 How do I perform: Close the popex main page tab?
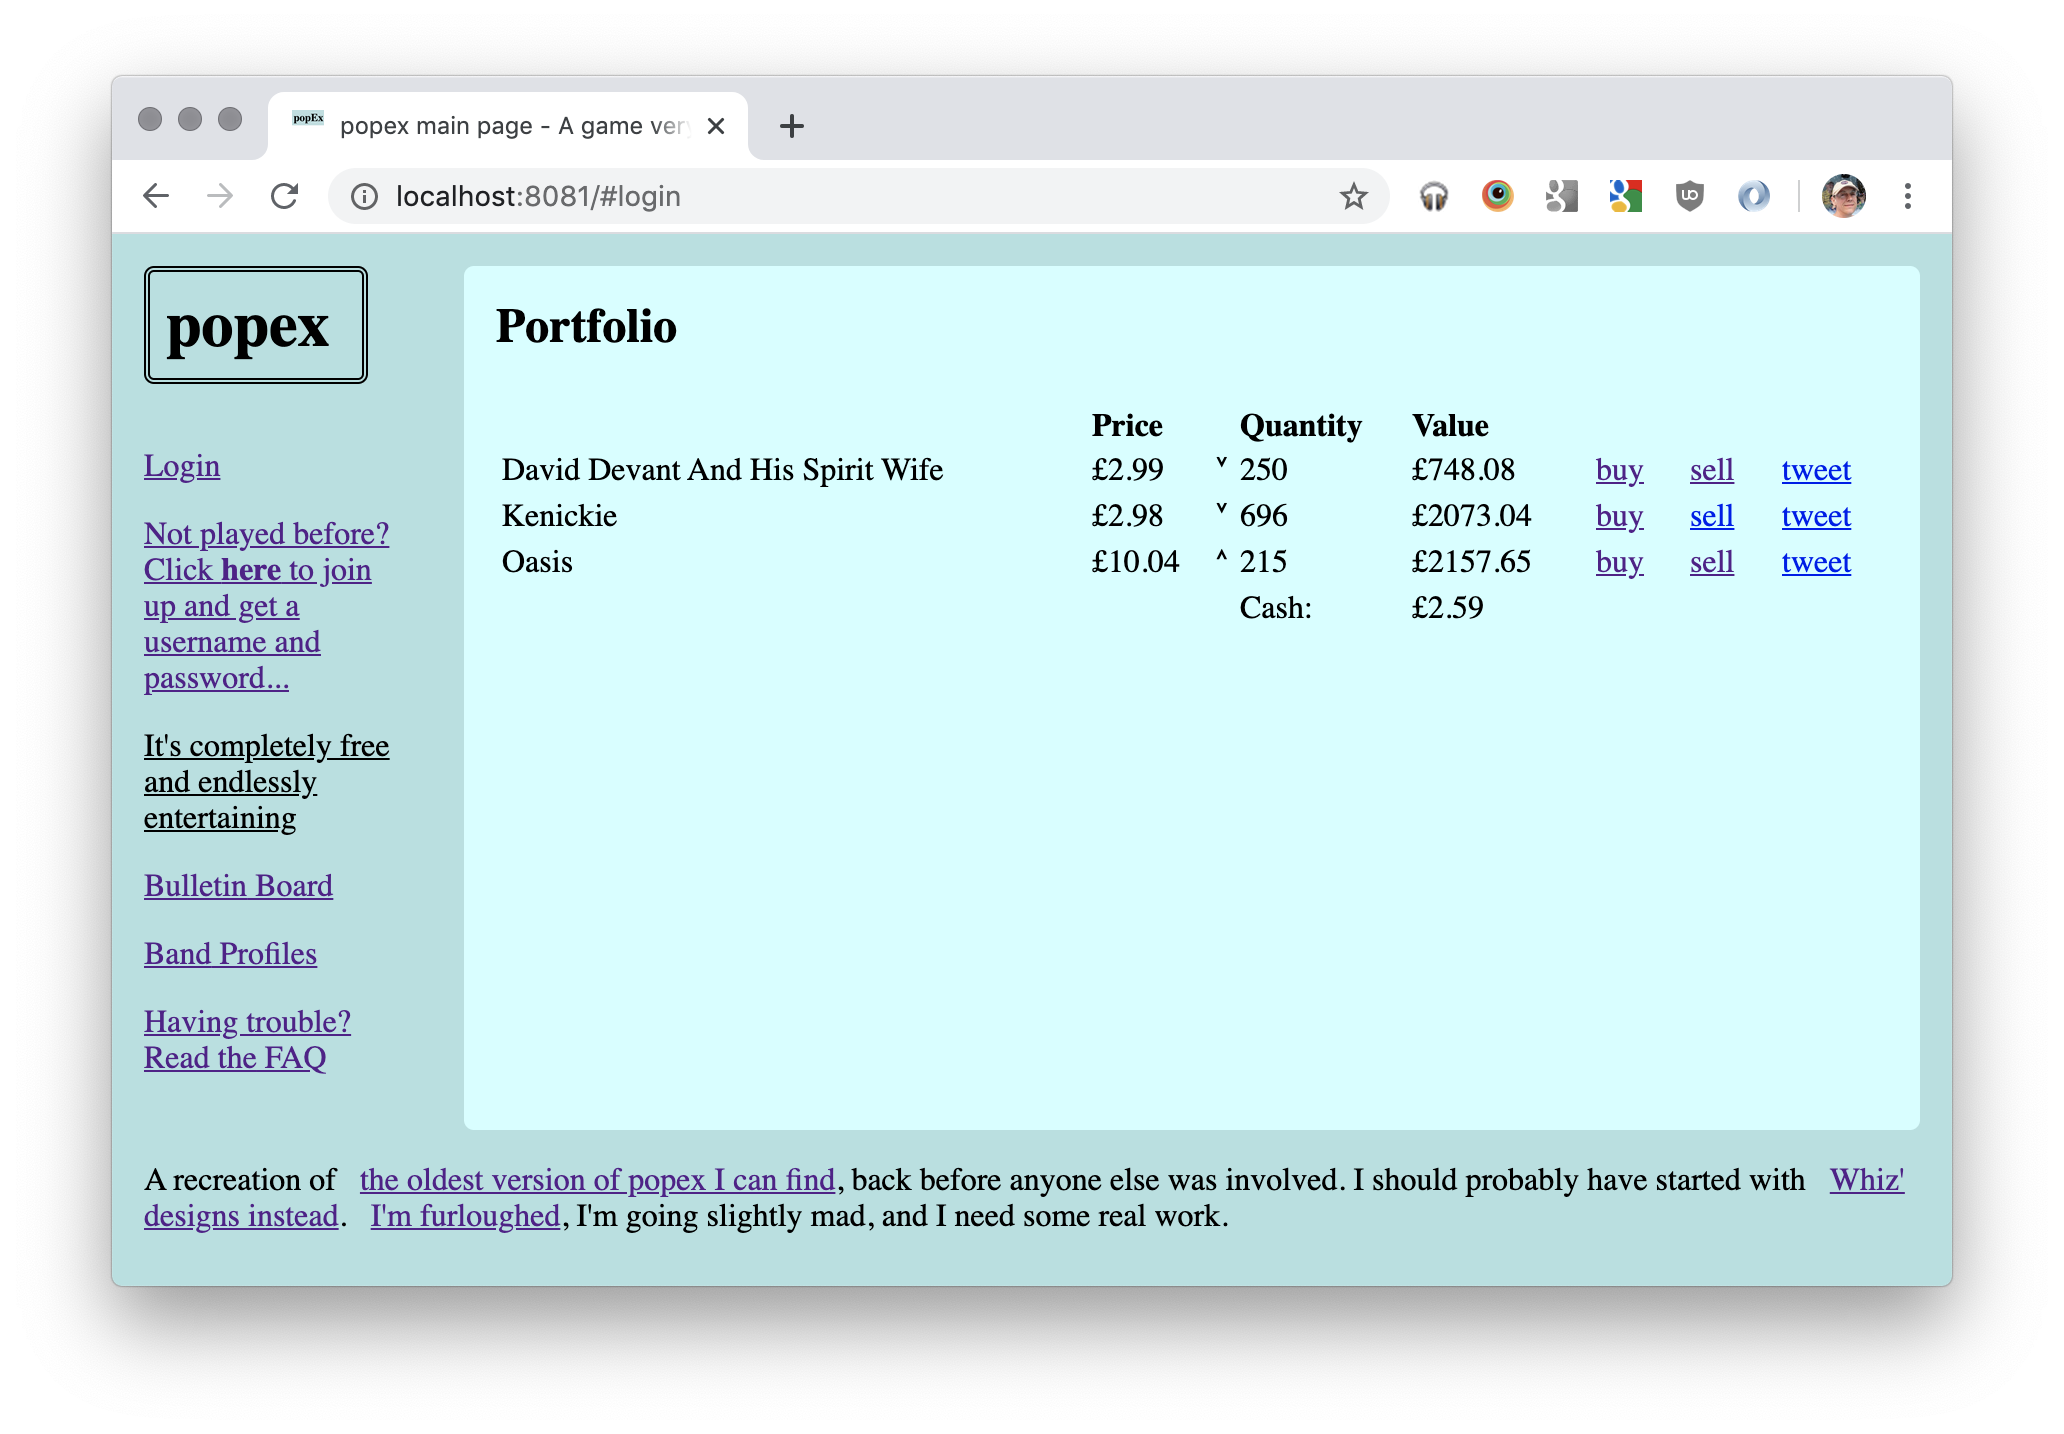[x=716, y=126]
